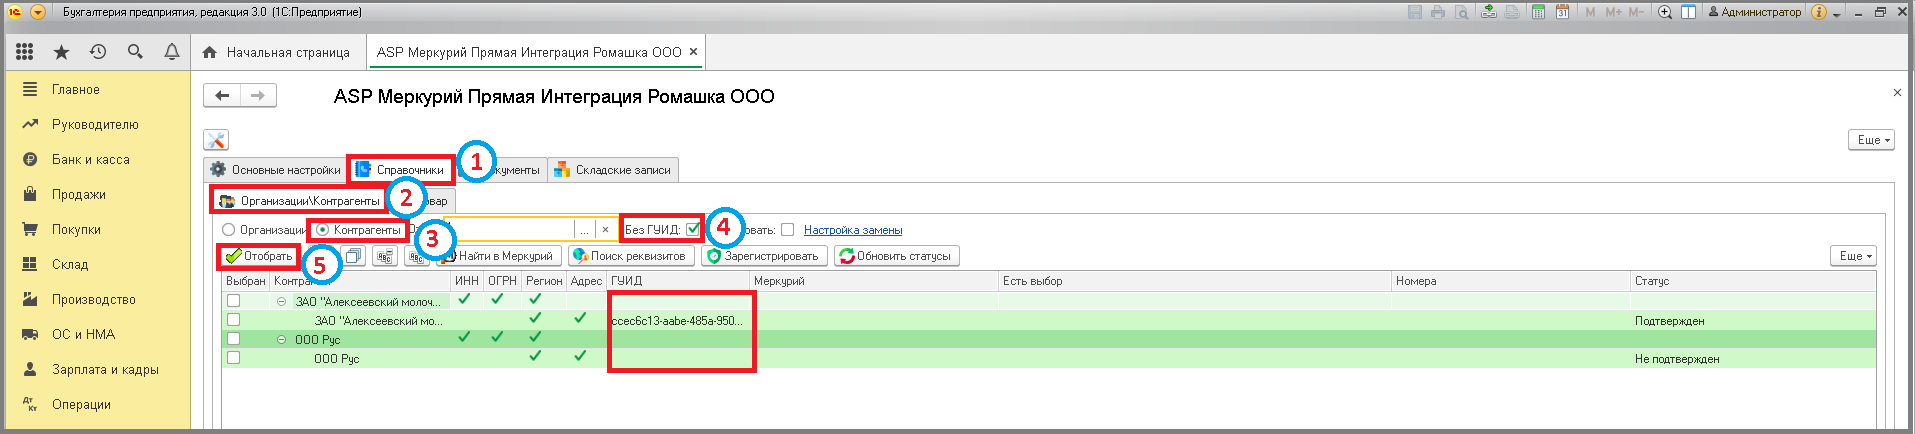Click the forward arrow navigation button
This screenshot has height=434, width=1915.
pos(258,96)
